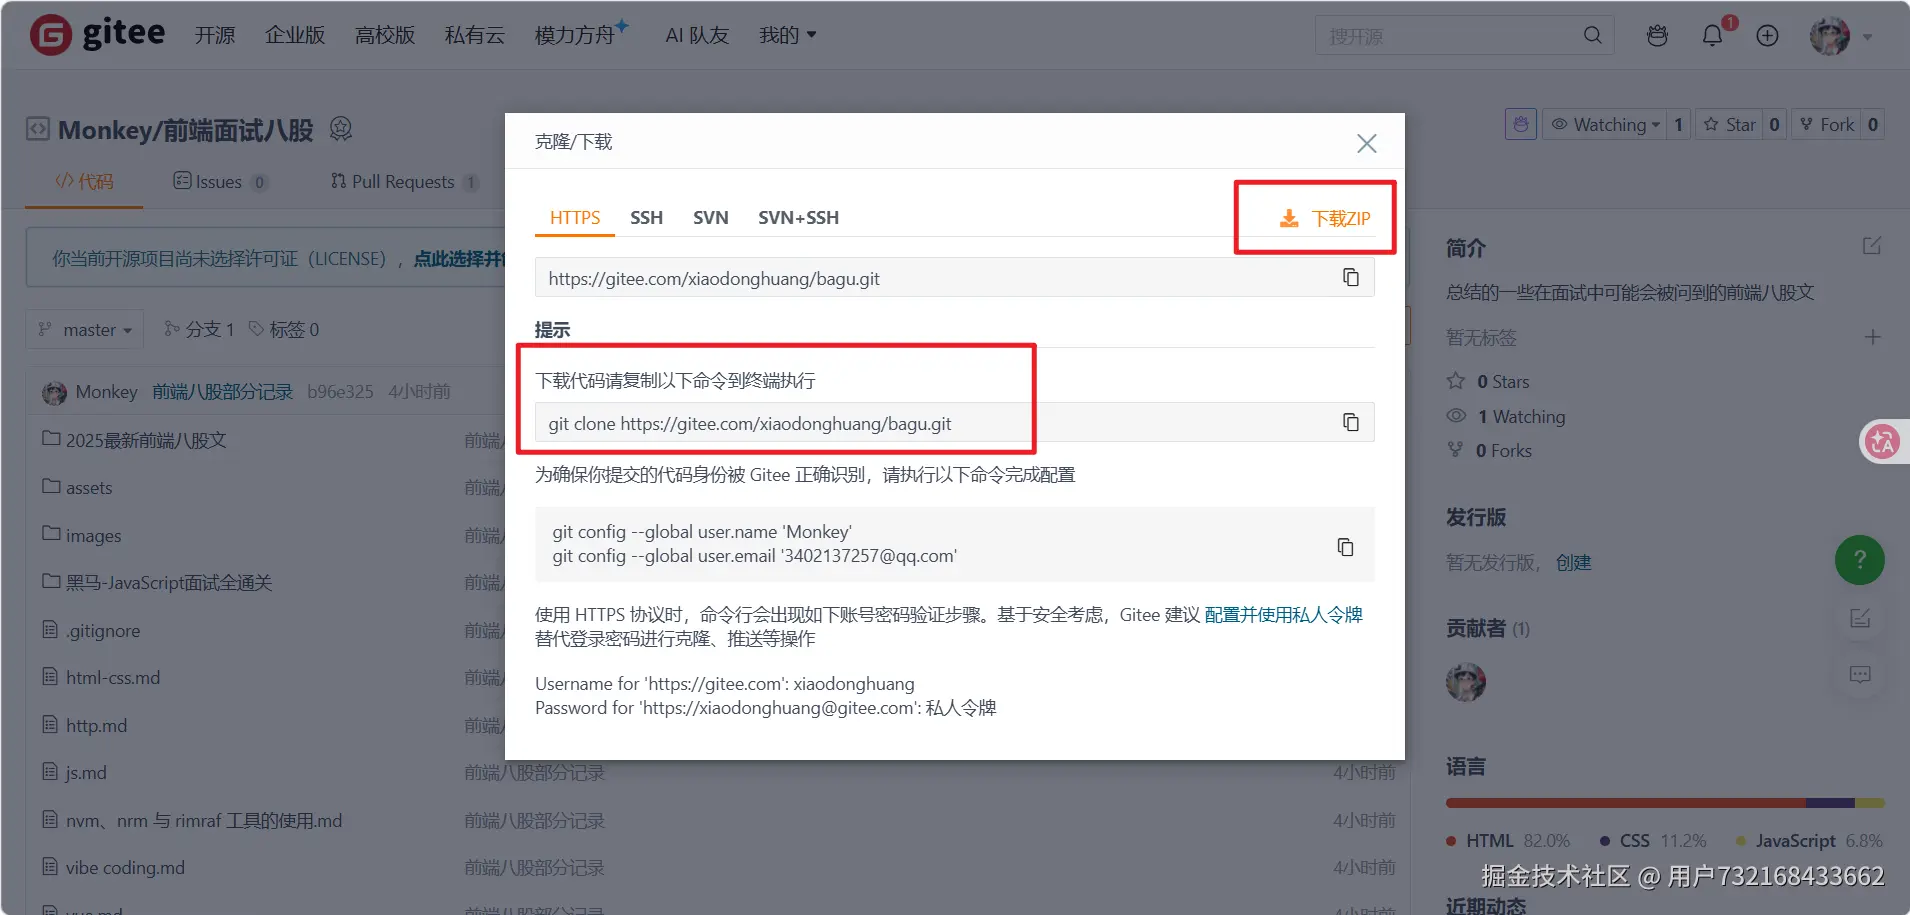Click the robot icon left of Watching
Image resolution: width=1910 pixels, height=915 pixels.
click(1520, 124)
